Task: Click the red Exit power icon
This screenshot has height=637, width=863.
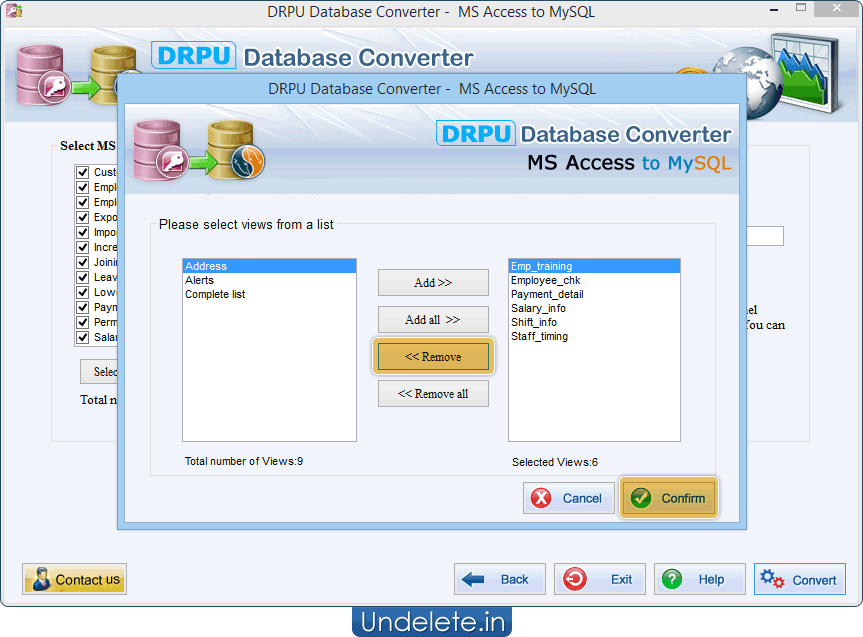Action: point(575,579)
